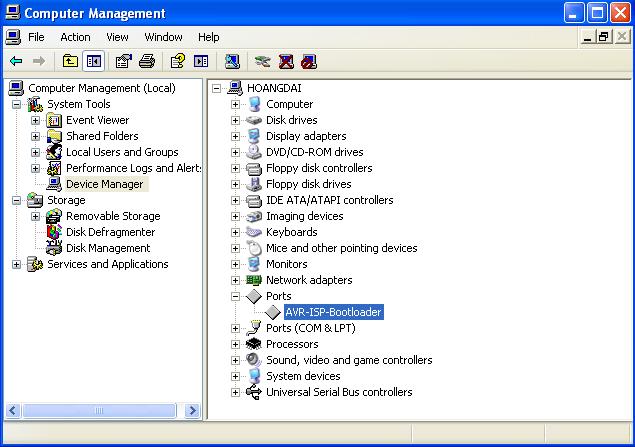Click the Disk Management icon
Image resolution: width=635 pixels, height=447 pixels.
(x=54, y=248)
